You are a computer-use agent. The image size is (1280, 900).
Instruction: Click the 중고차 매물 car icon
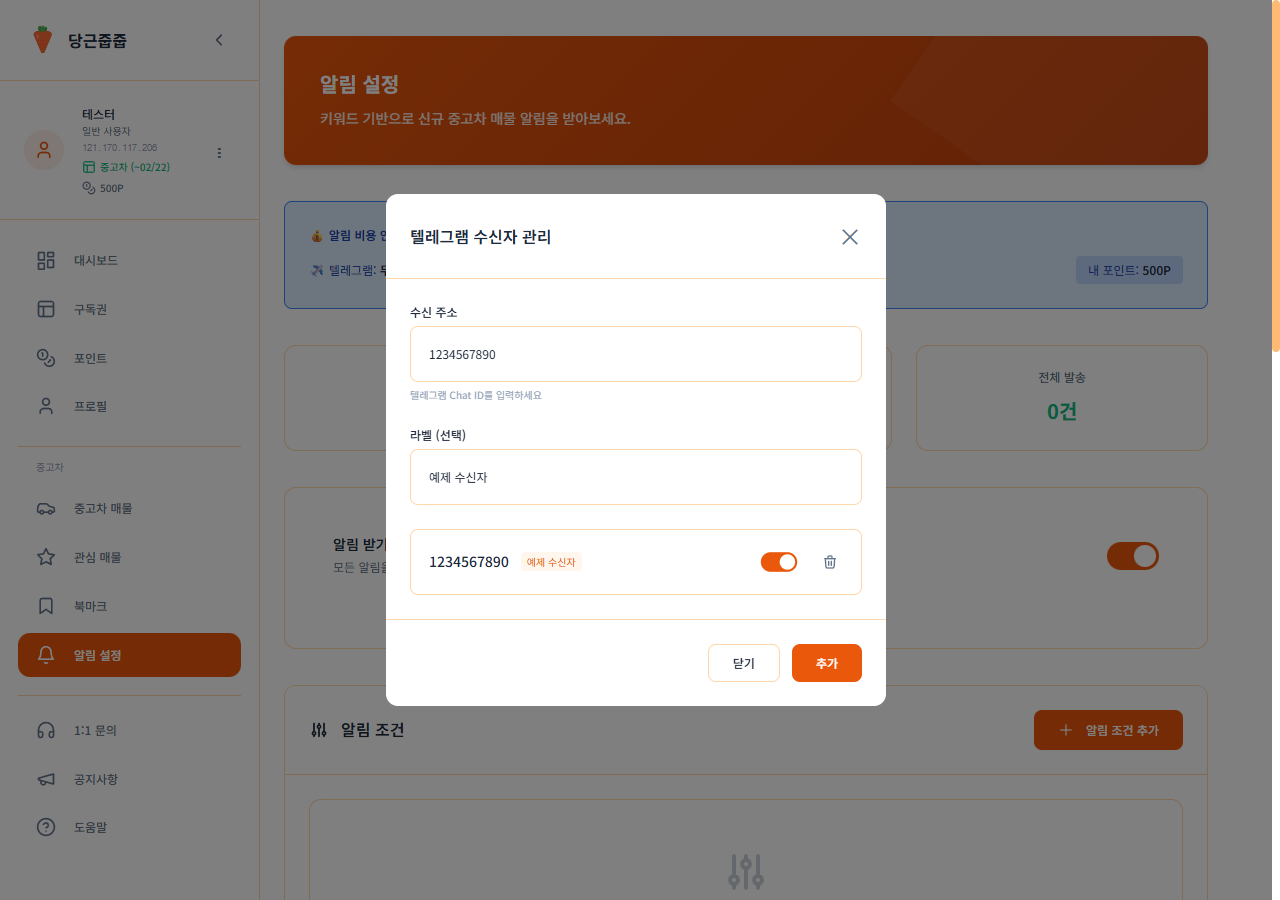[x=44, y=508]
